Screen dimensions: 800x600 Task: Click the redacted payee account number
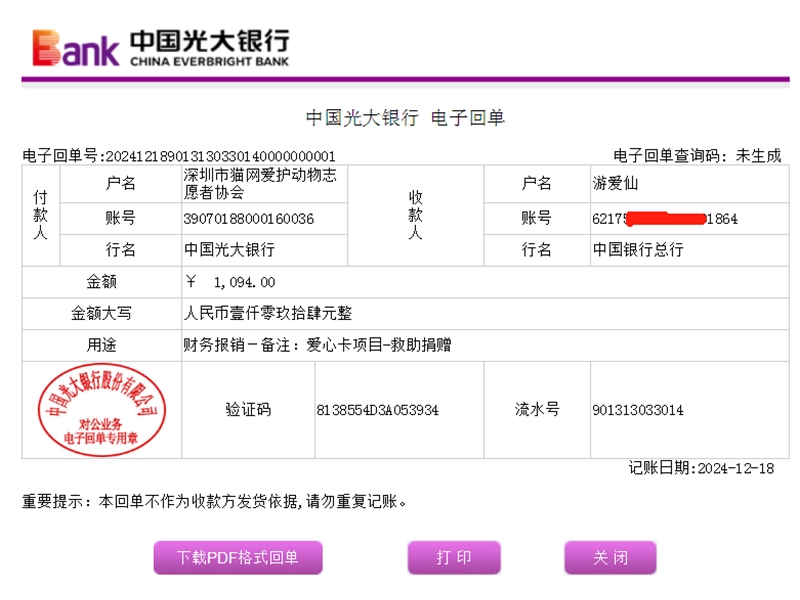[665, 219]
